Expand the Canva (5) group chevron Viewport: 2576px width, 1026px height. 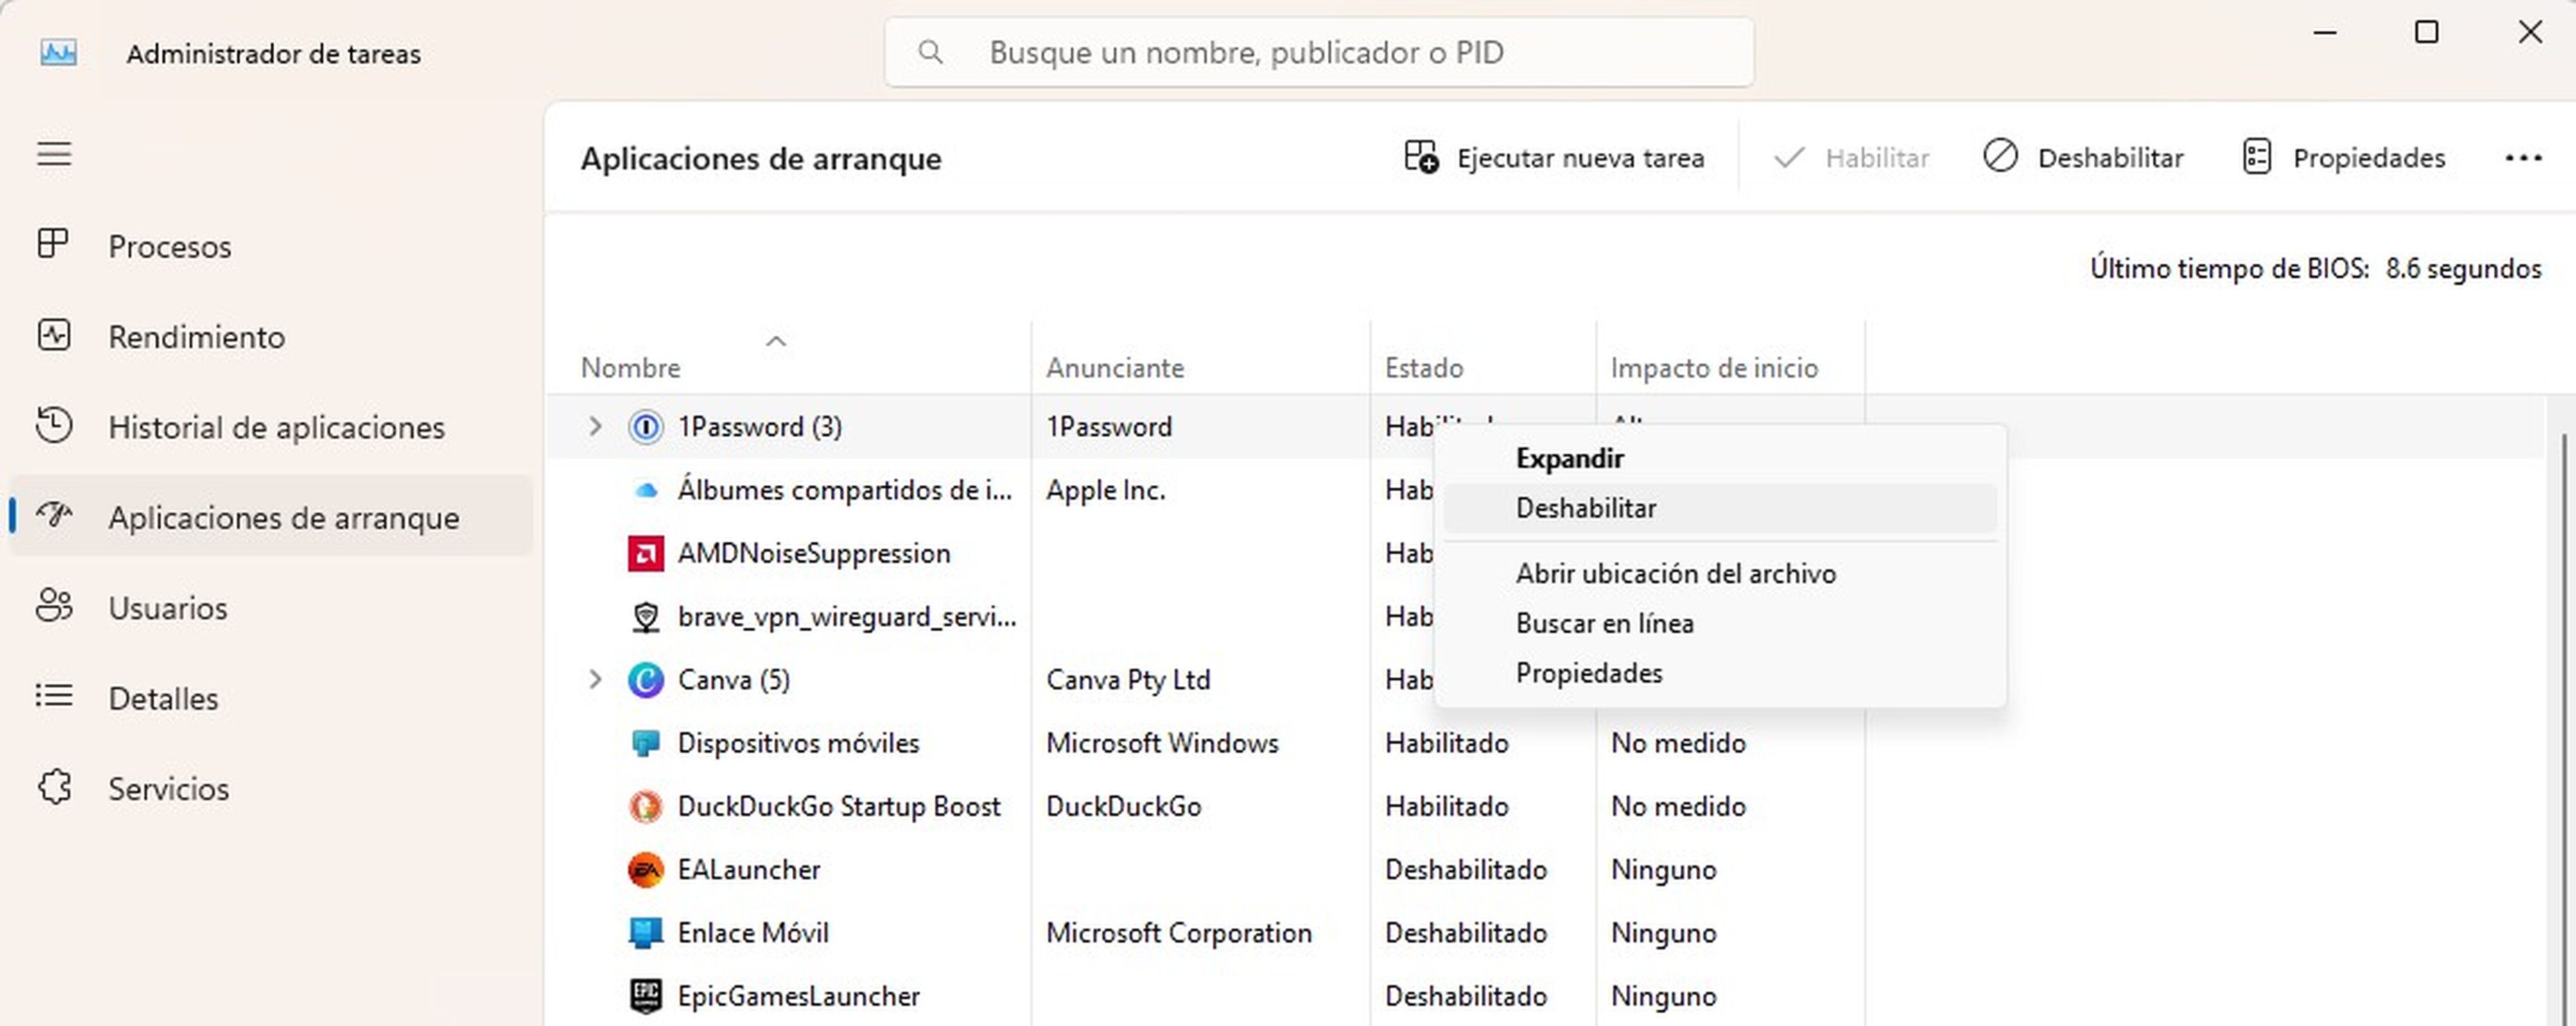pyautogui.click(x=595, y=680)
